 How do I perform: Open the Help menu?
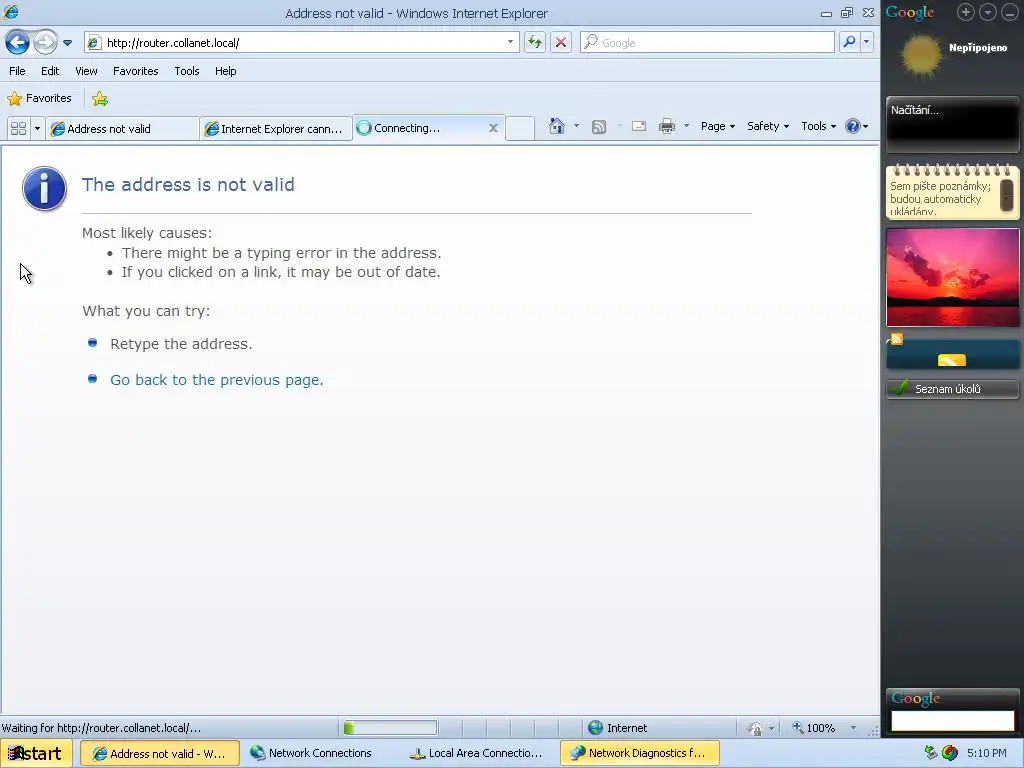(225, 71)
